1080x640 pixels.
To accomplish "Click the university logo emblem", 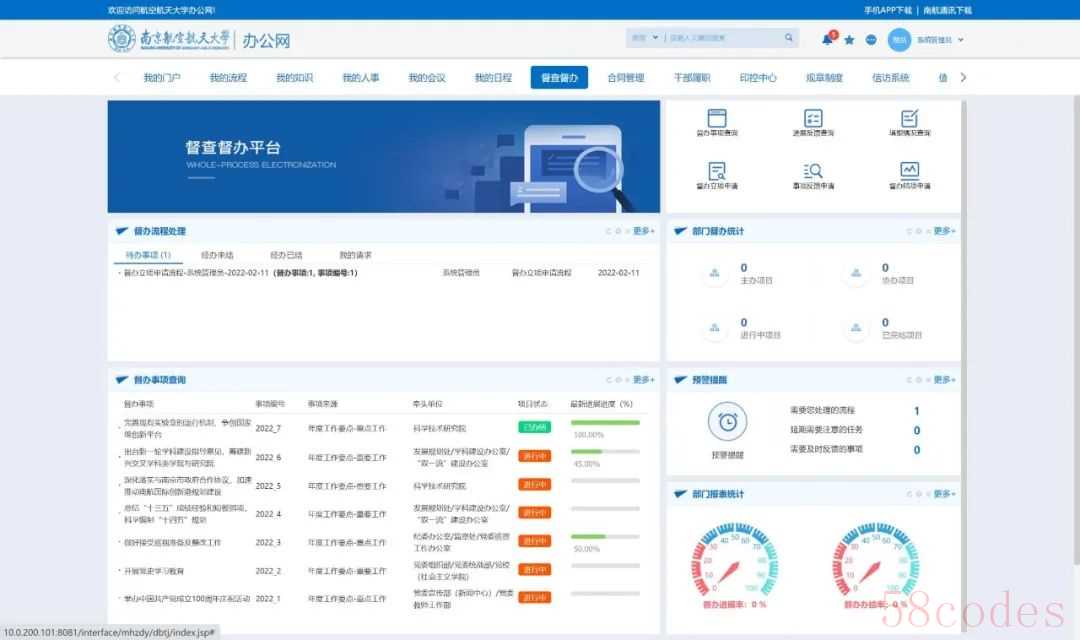I will click(x=122, y=39).
